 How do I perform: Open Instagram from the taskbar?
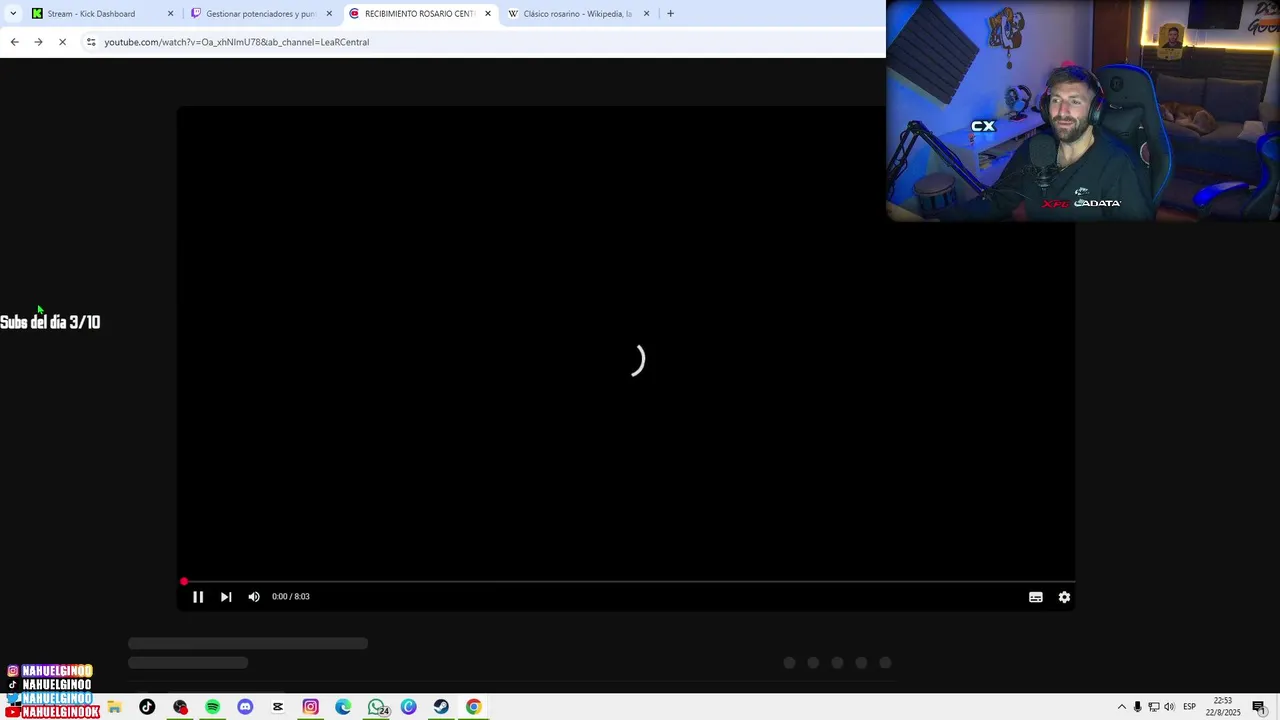tap(310, 707)
